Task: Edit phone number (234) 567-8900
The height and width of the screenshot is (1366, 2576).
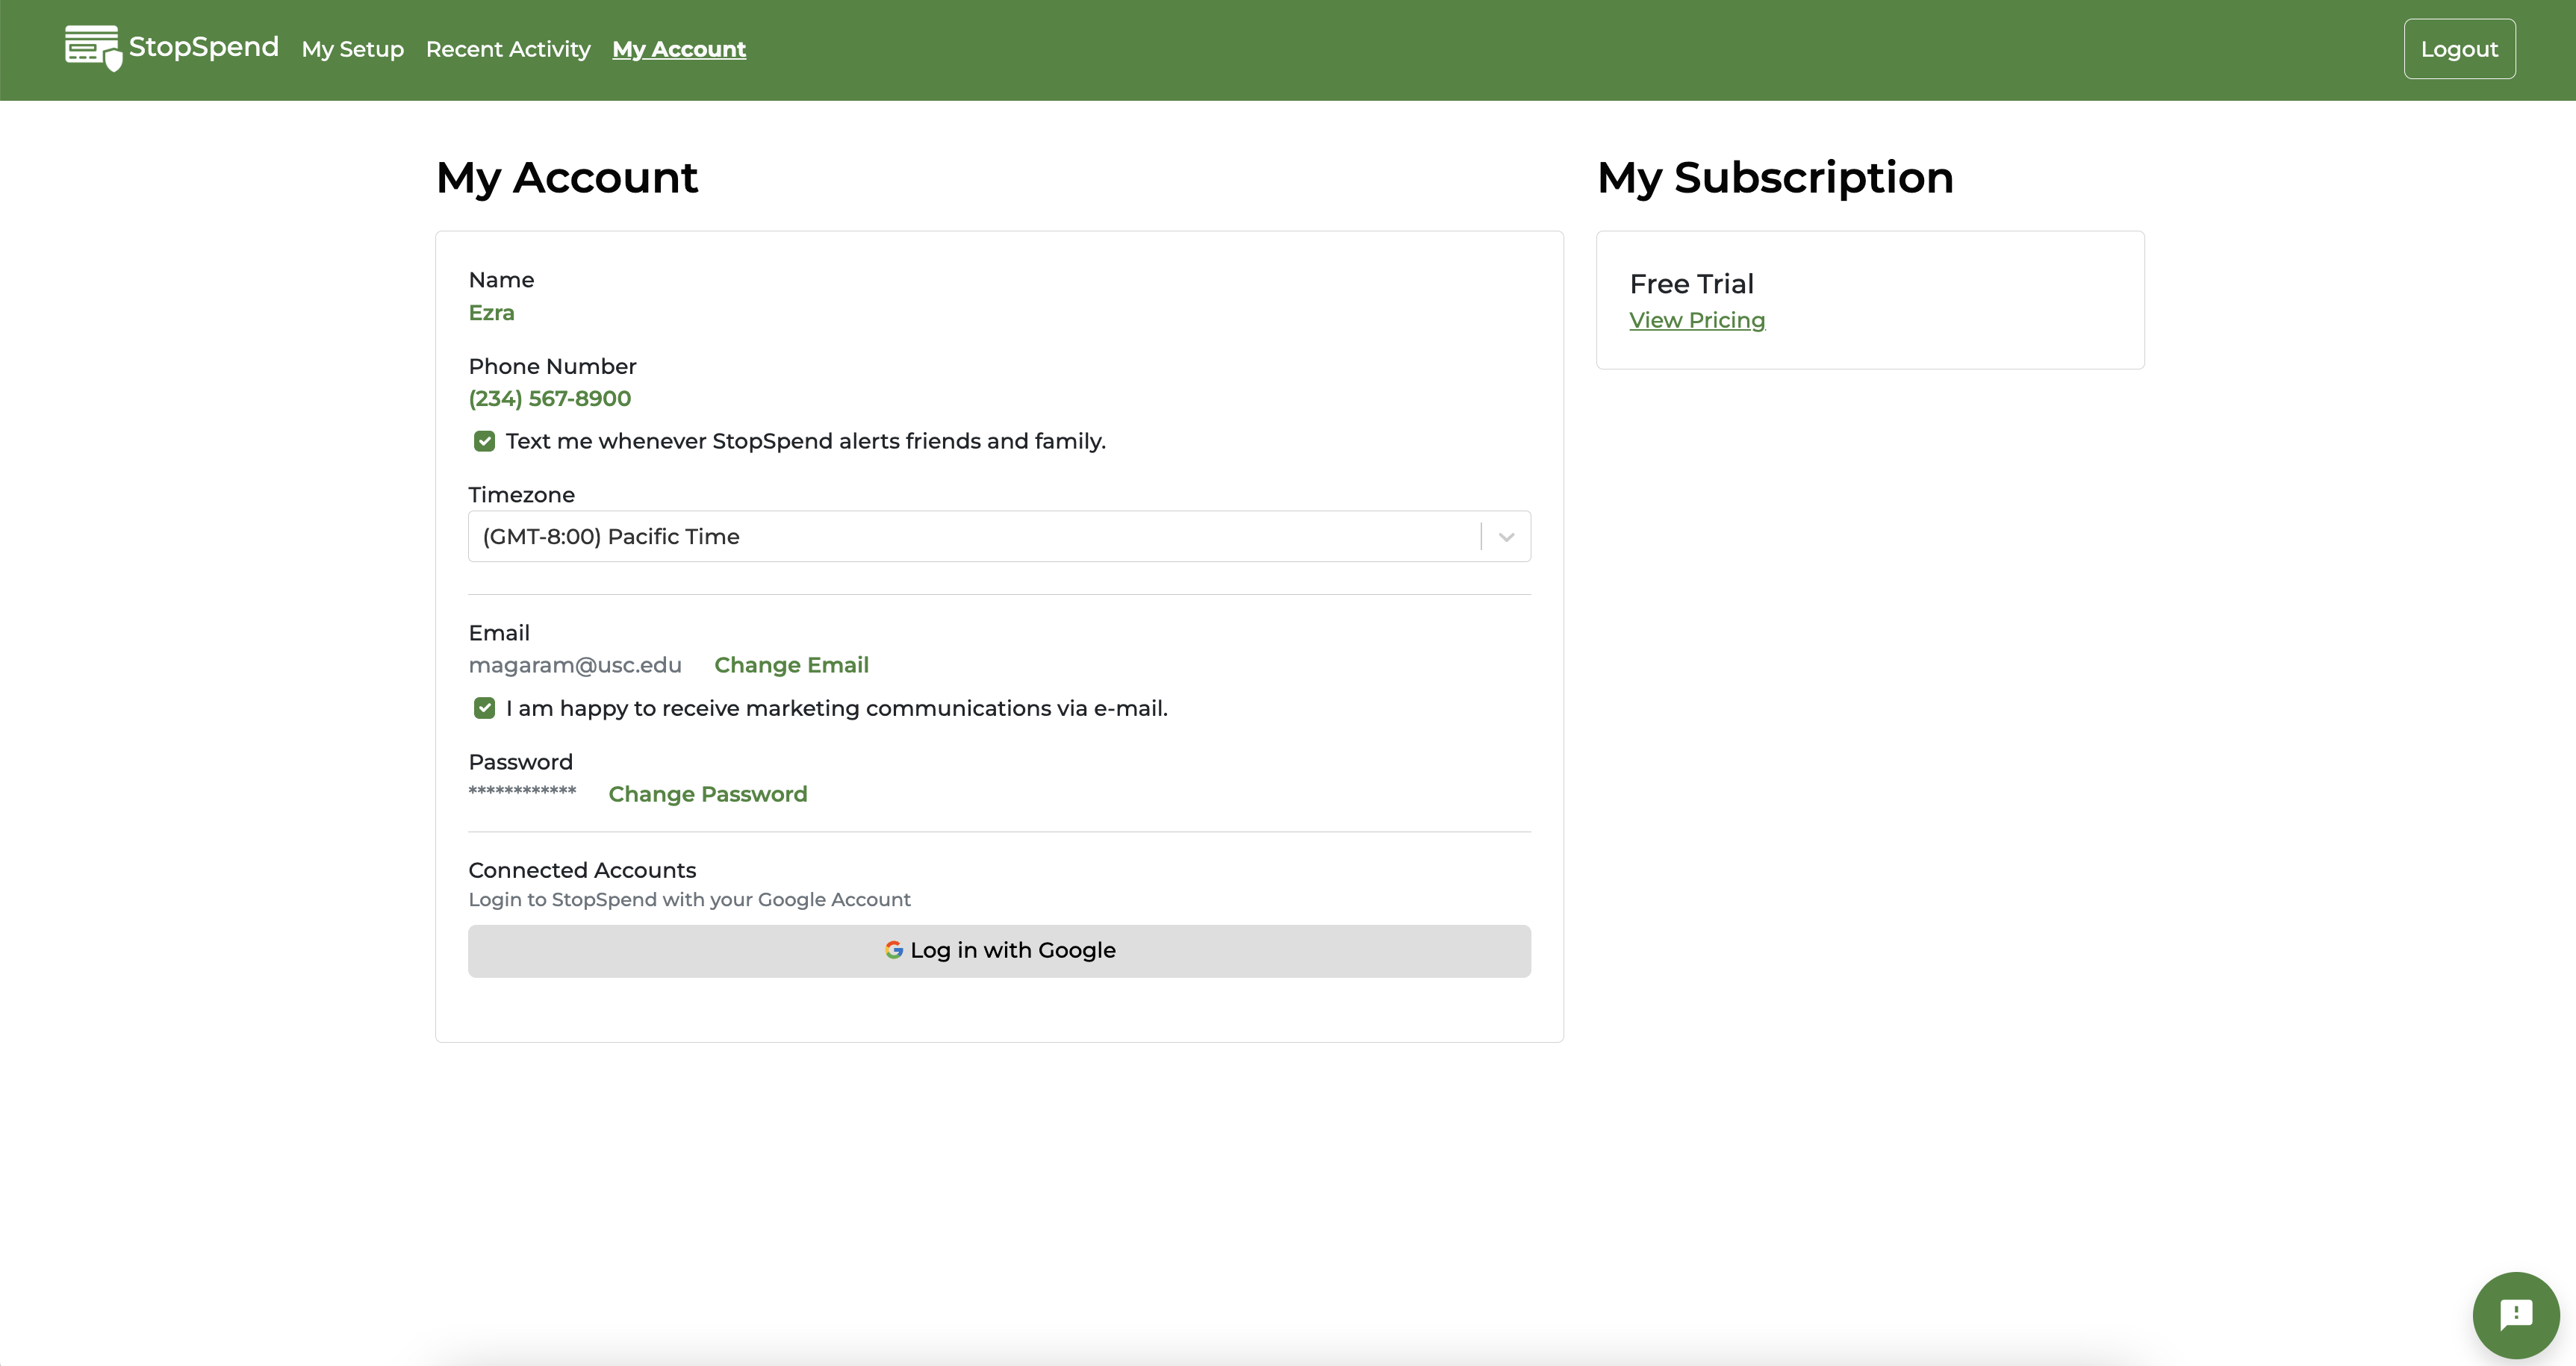Action: 549,398
